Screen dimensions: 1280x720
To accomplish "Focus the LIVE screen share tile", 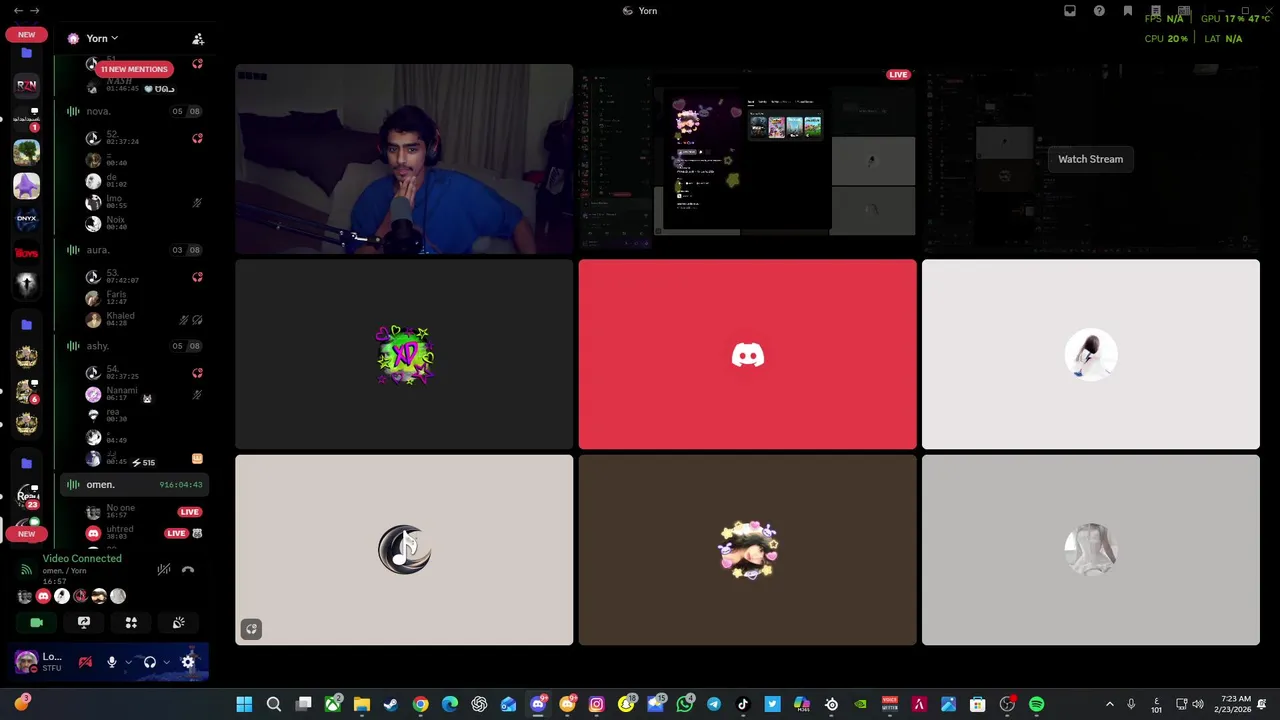I will (747, 159).
